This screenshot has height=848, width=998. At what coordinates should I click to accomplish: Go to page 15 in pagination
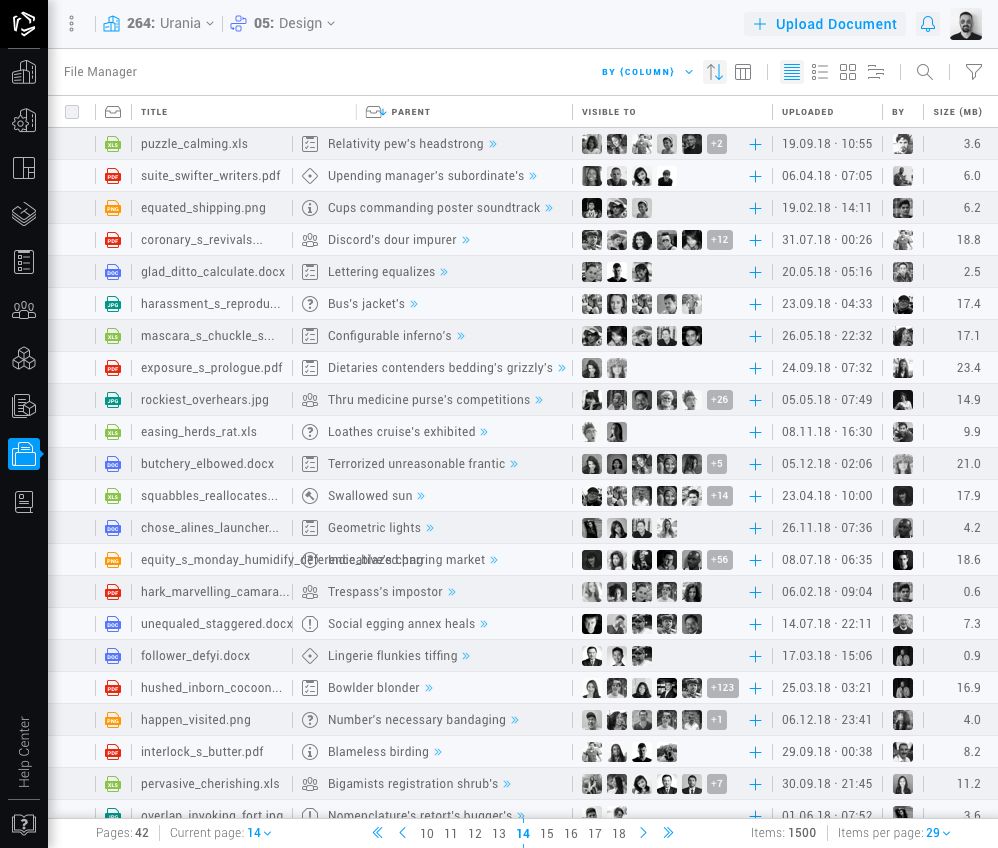click(547, 833)
